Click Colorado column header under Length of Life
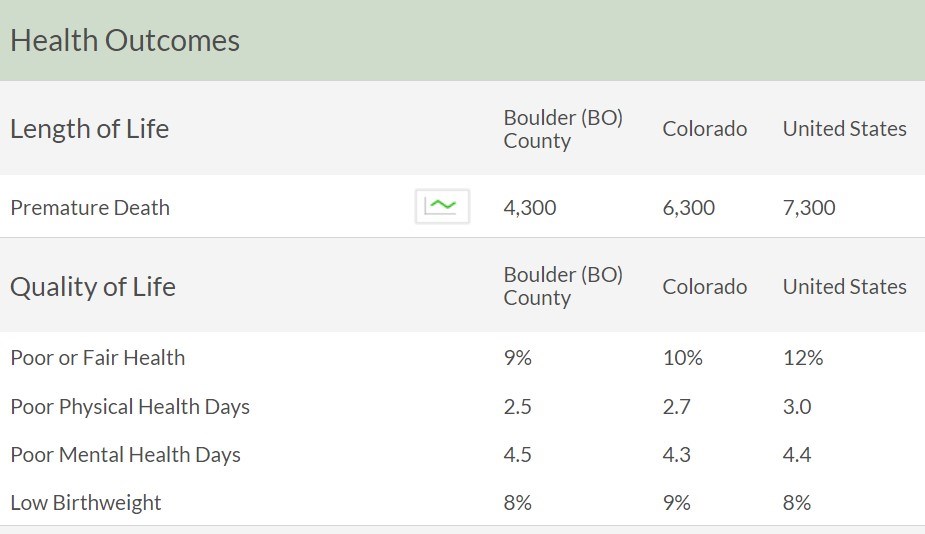This screenshot has height=534, width=925. [704, 129]
